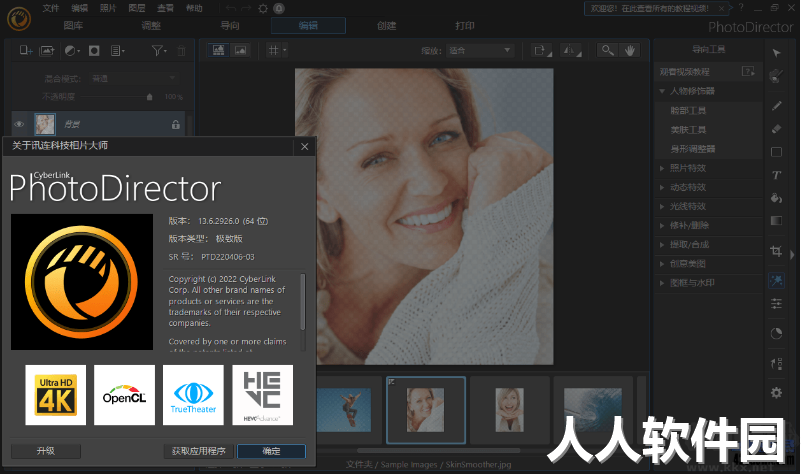This screenshot has height=474, width=801.
Task: Select the zoom magnifier tool
Action: 607,50
